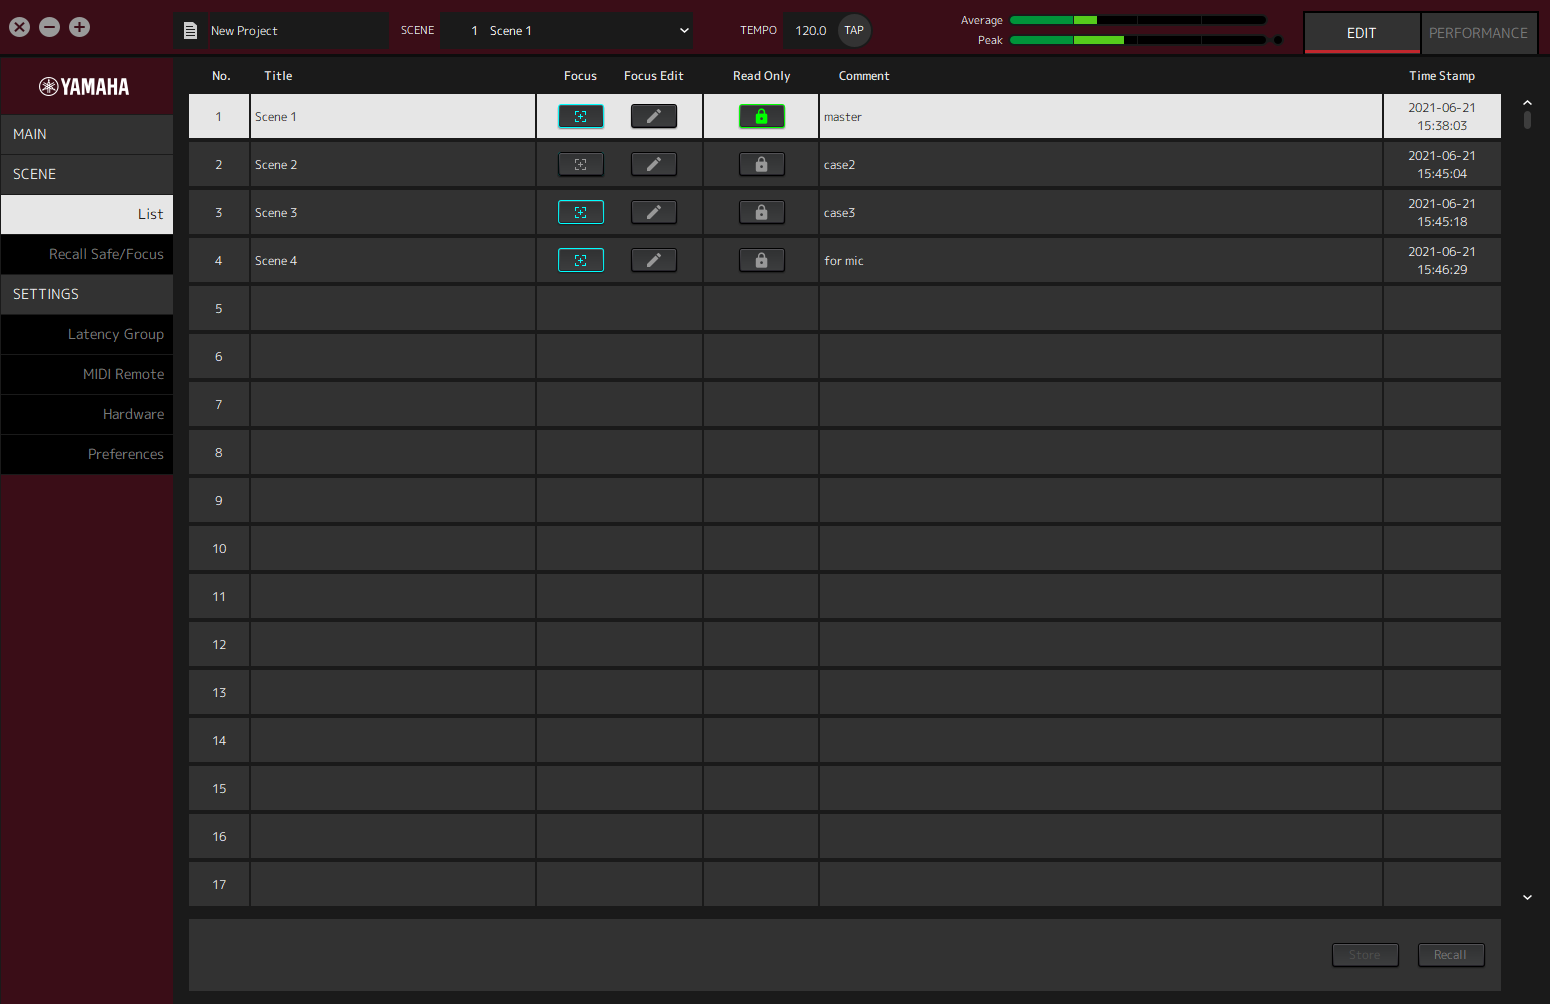
Task: Enable Read Only lock on Scene 3
Action: pyautogui.click(x=762, y=212)
